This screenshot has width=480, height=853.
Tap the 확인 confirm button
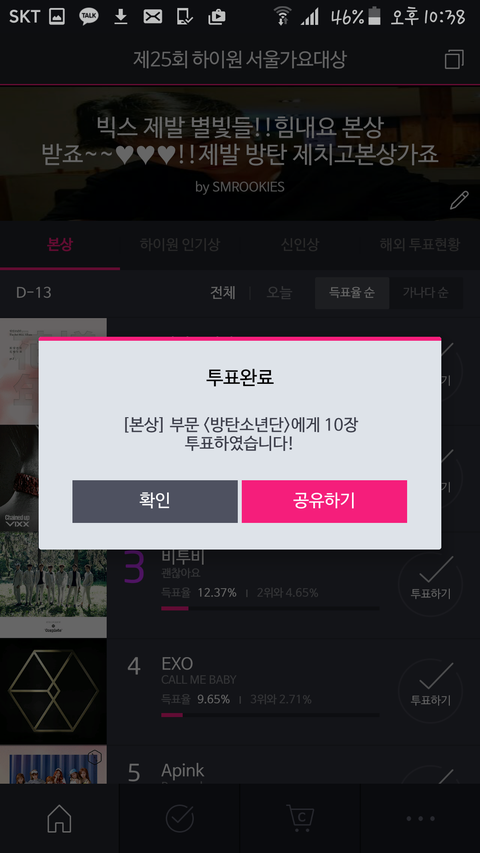pyautogui.click(x=155, y=501)
